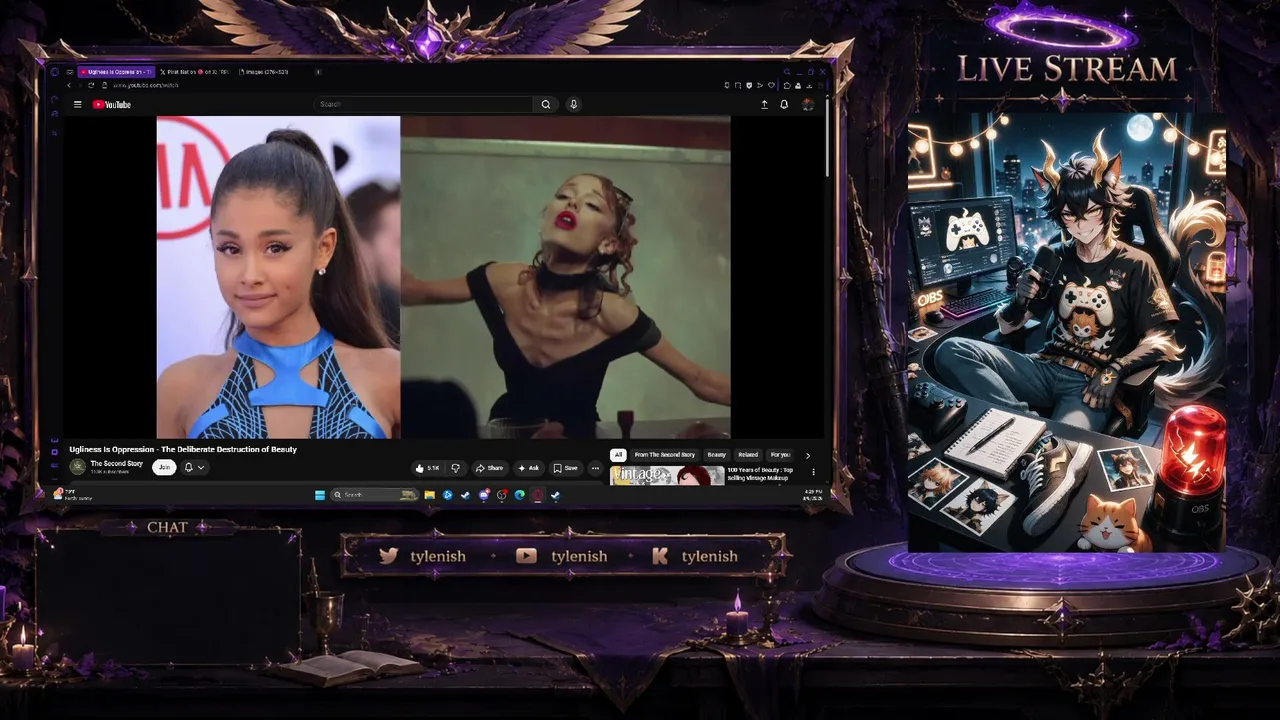Viewport: 1280px width, 720px height.
Task: Open the weather widget on the taskbar
Action: [x=72, y=495]
